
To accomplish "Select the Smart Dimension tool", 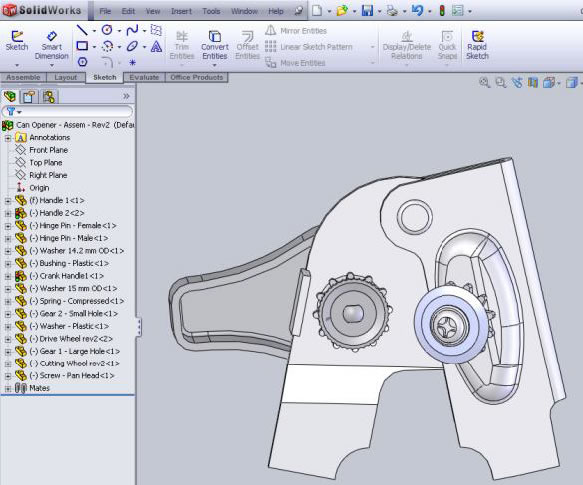I will 52,45.
